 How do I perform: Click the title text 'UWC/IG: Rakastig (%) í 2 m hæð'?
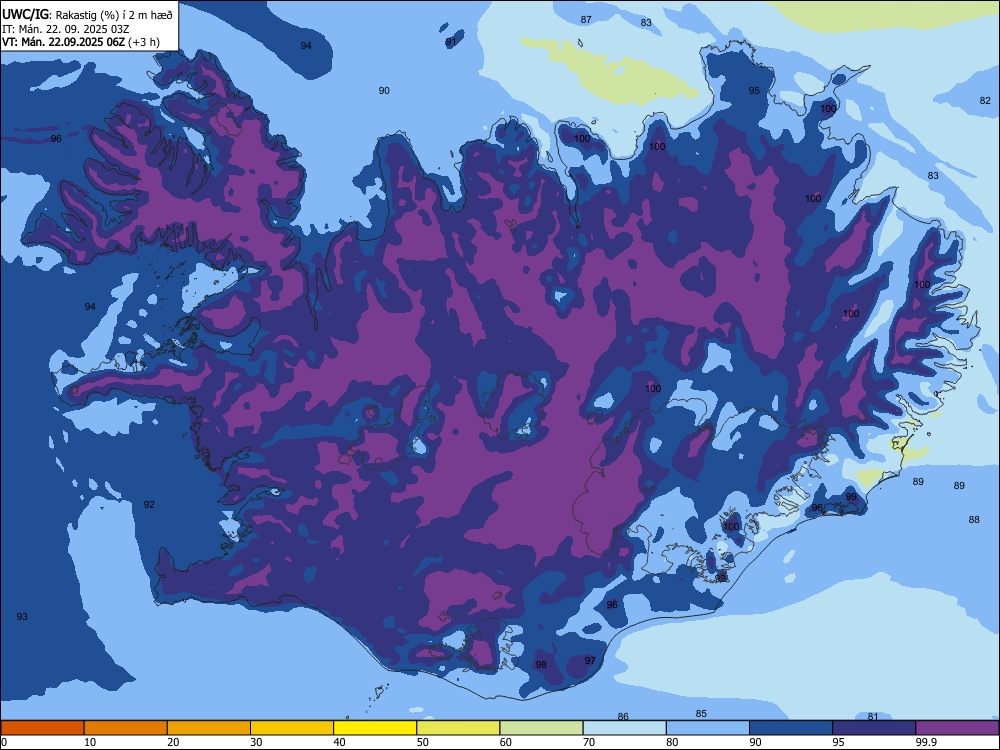[x=87, y=15]
